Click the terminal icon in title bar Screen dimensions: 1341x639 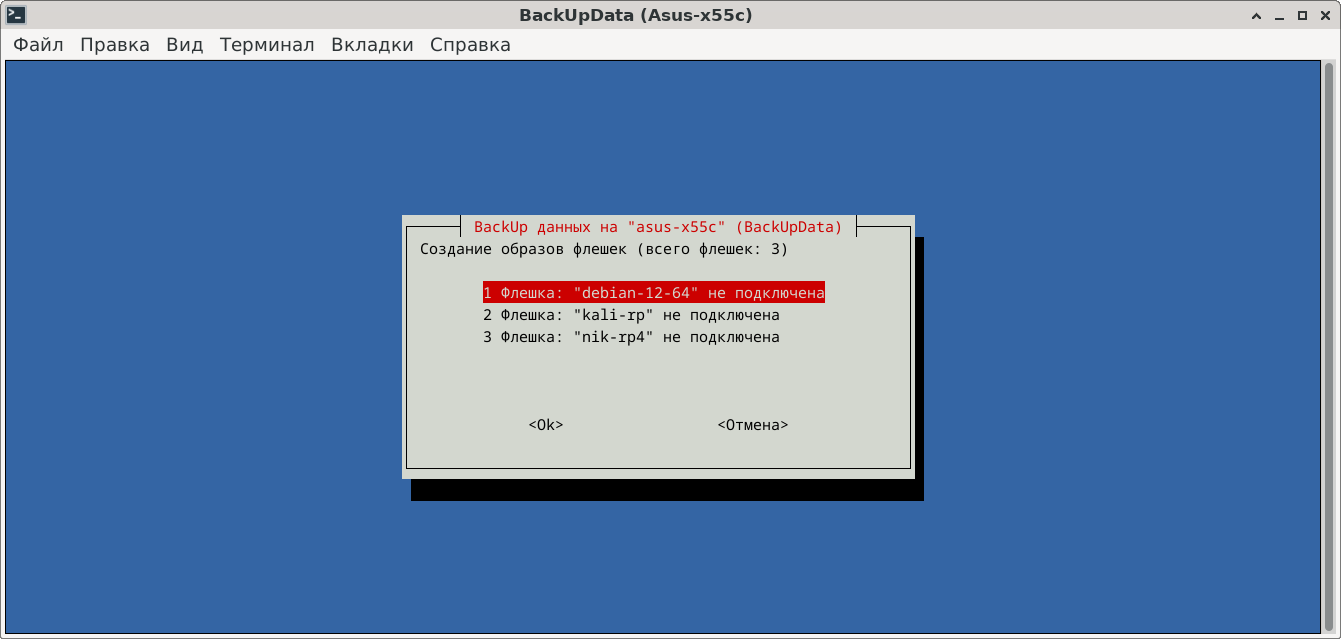pos(16,15)
